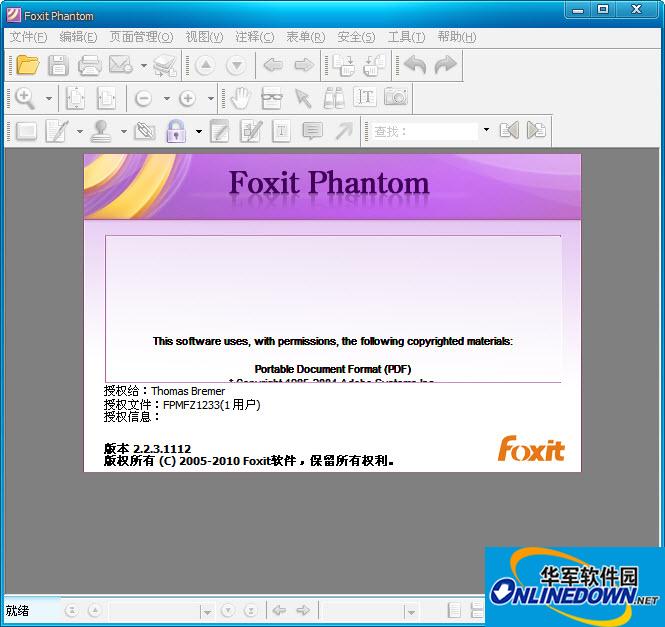Open the 视图(V) menu
The image size is (665, 627).
click(204, 37)
